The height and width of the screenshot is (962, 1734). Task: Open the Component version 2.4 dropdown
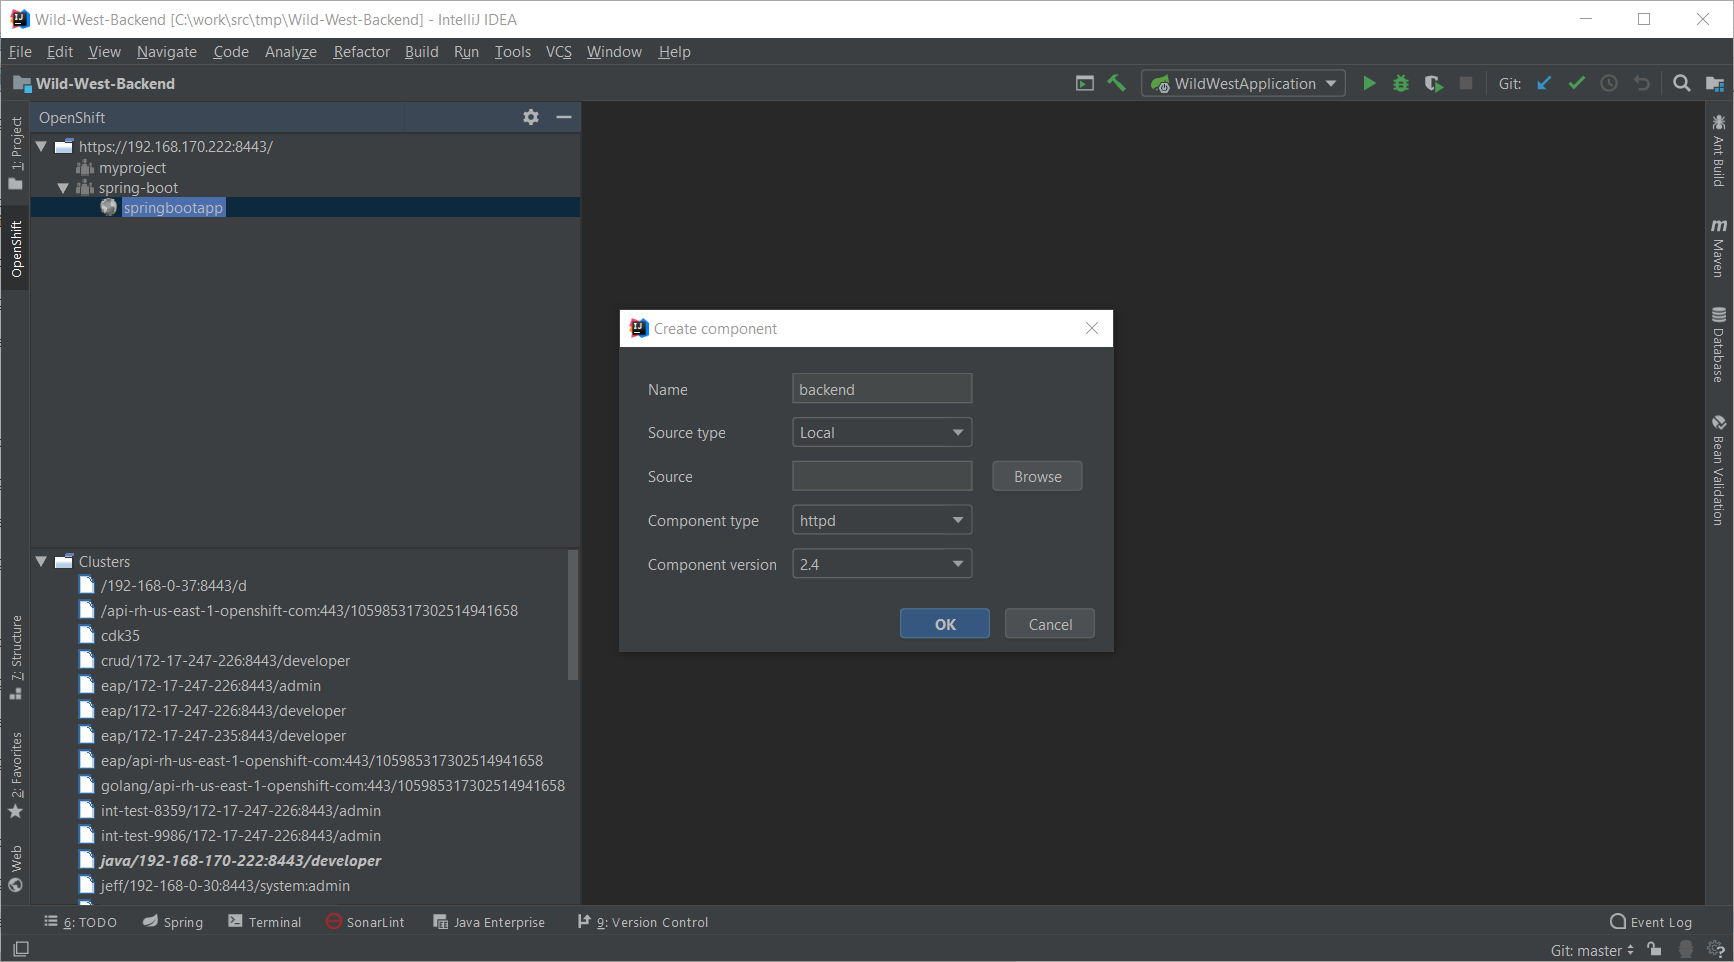pyautogui.click(x=882, y=565)
